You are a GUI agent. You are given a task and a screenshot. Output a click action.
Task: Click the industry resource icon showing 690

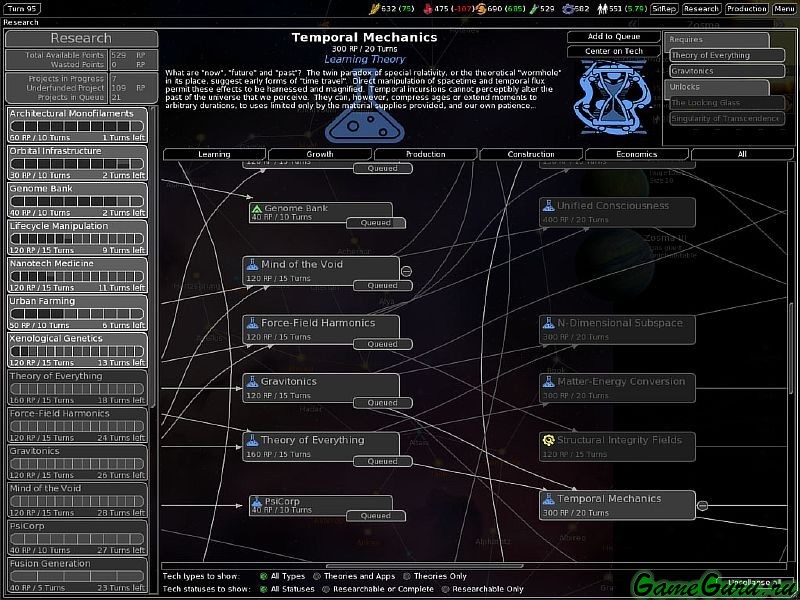(481, 9)
